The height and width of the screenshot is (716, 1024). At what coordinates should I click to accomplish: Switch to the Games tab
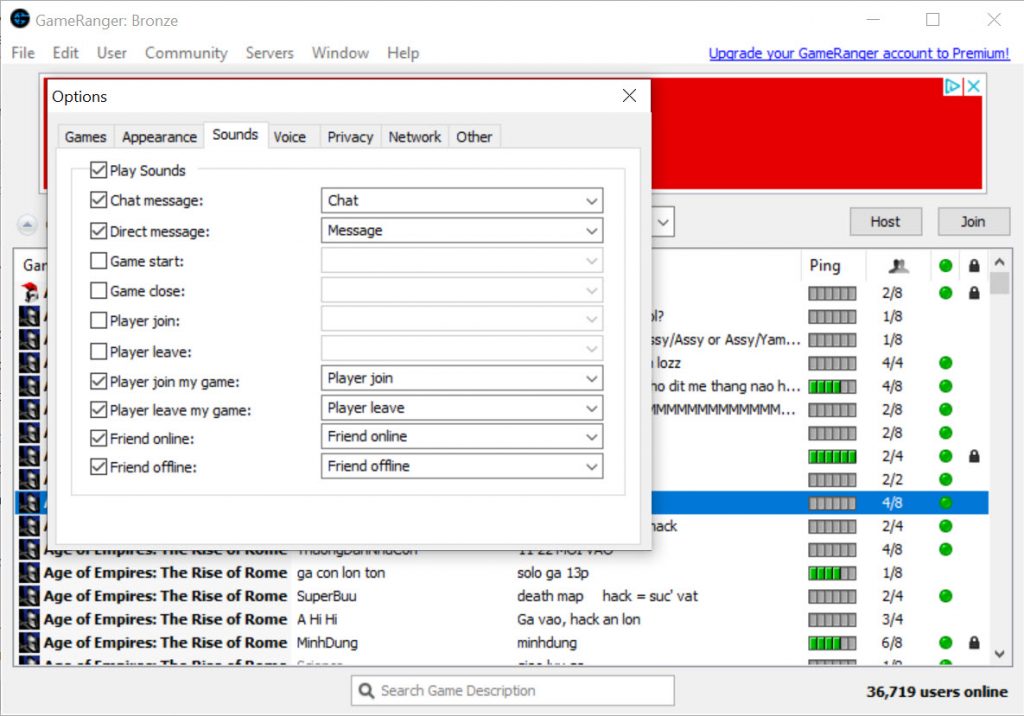pyautogui.click(x=86, y=137)
